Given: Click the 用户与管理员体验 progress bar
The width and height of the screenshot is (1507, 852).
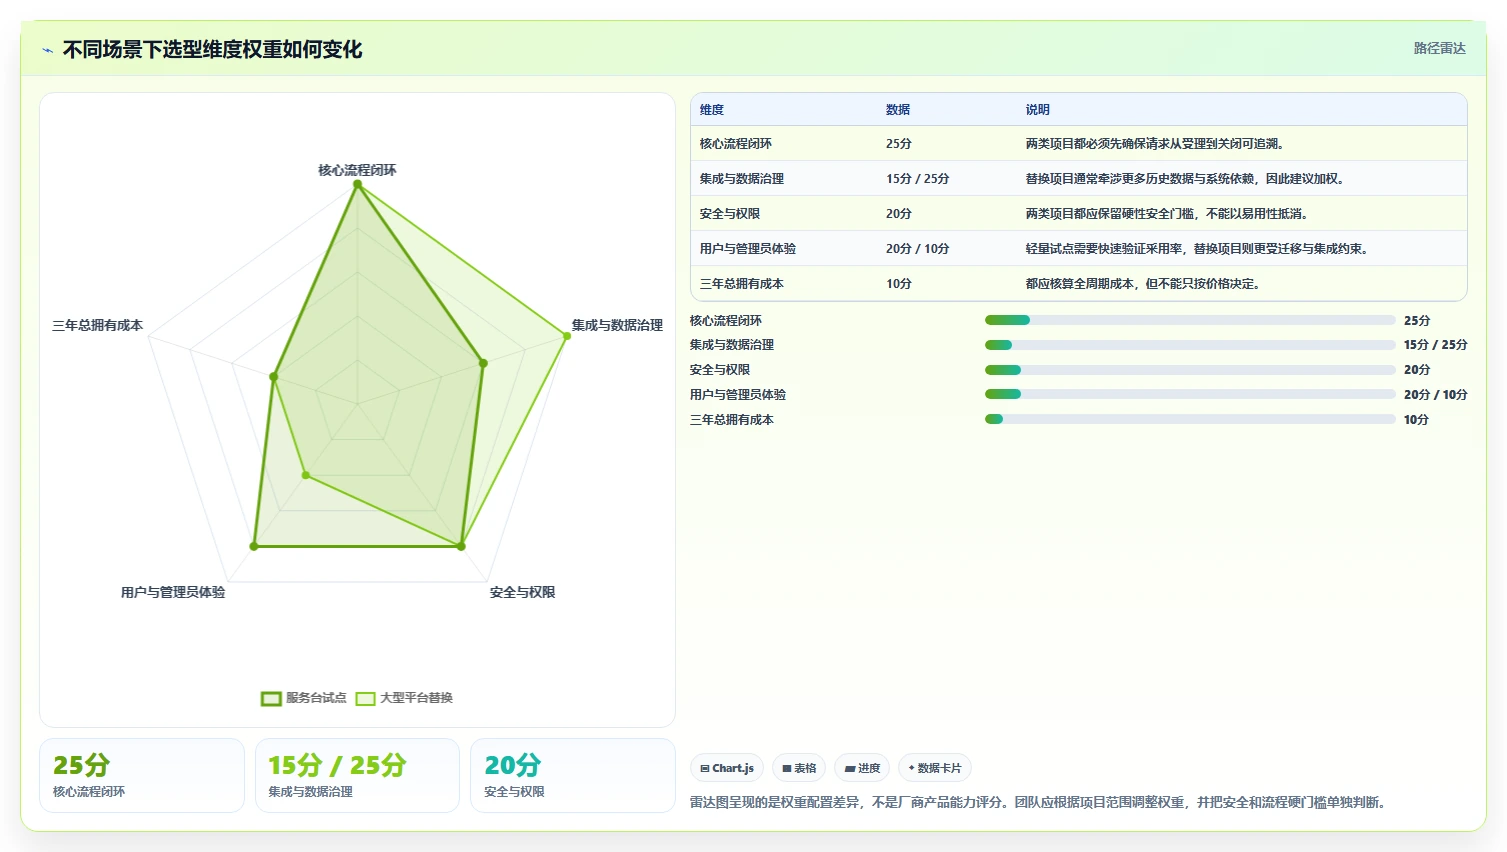Looking at the screenshot, I should click(x=1190, y=394).
